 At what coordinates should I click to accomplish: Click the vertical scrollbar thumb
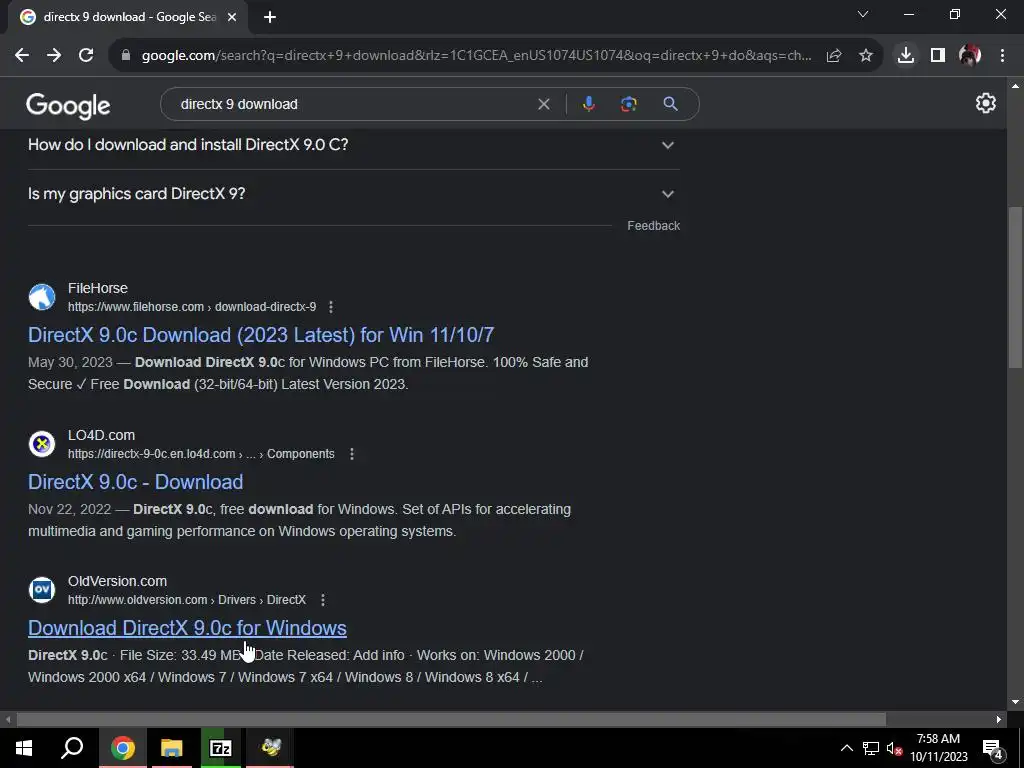1015,287
